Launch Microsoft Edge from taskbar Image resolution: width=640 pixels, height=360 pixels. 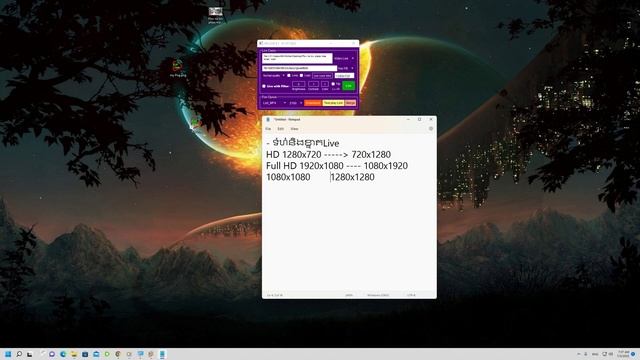63,354
